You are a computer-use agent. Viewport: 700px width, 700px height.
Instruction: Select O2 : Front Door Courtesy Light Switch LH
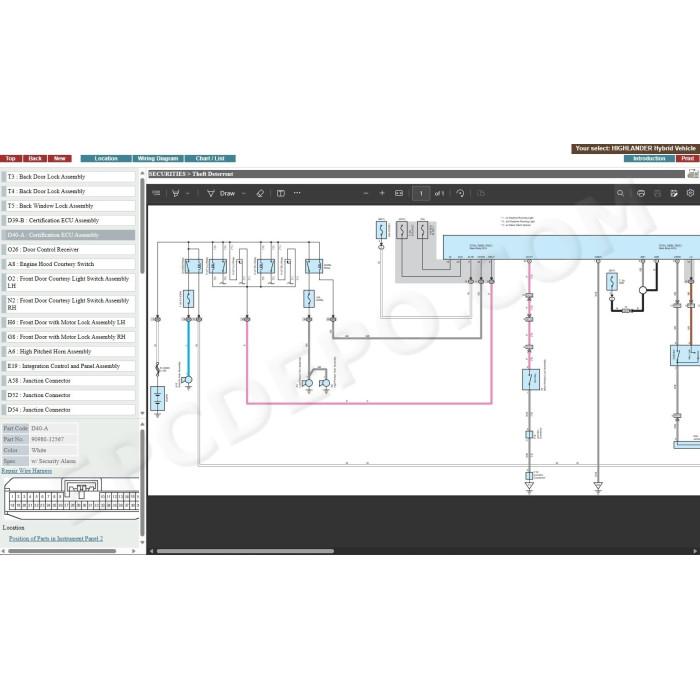pos(68,282)
